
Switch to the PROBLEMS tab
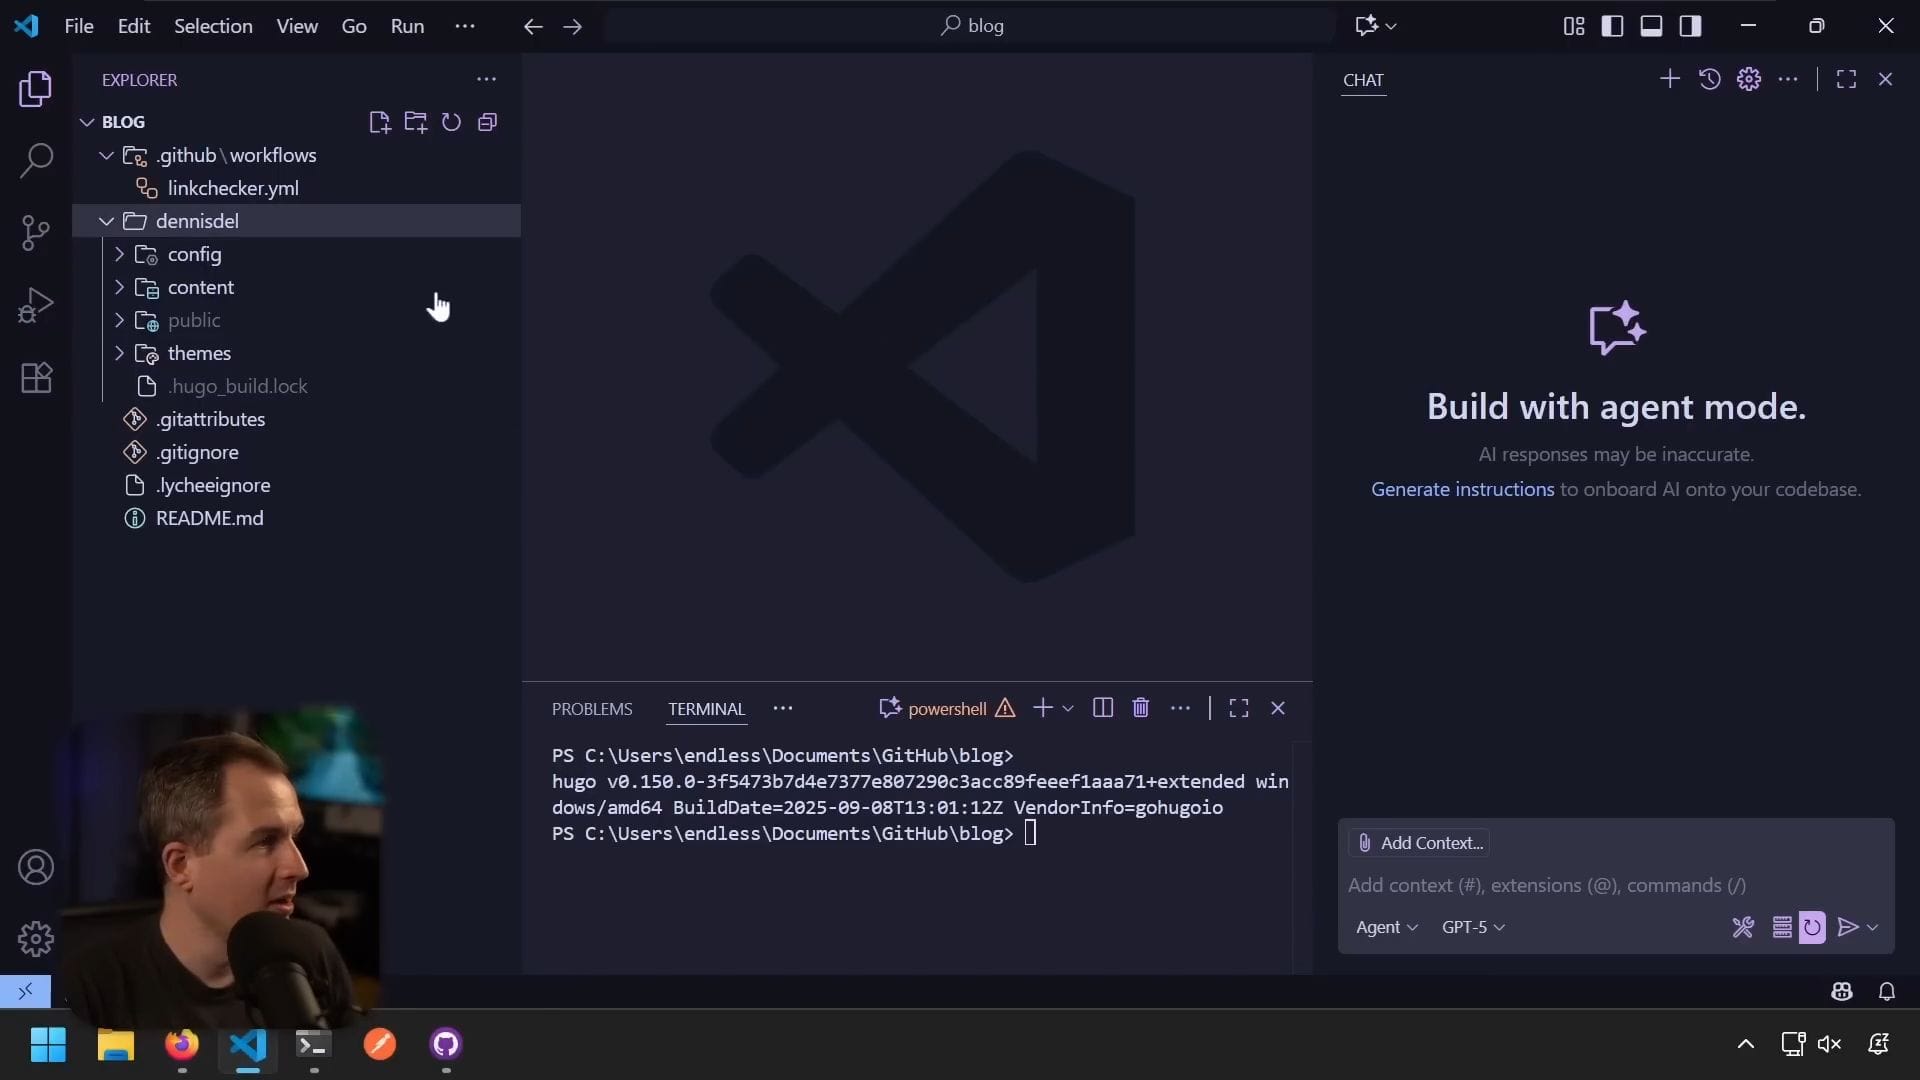click(x=592, y=709)
